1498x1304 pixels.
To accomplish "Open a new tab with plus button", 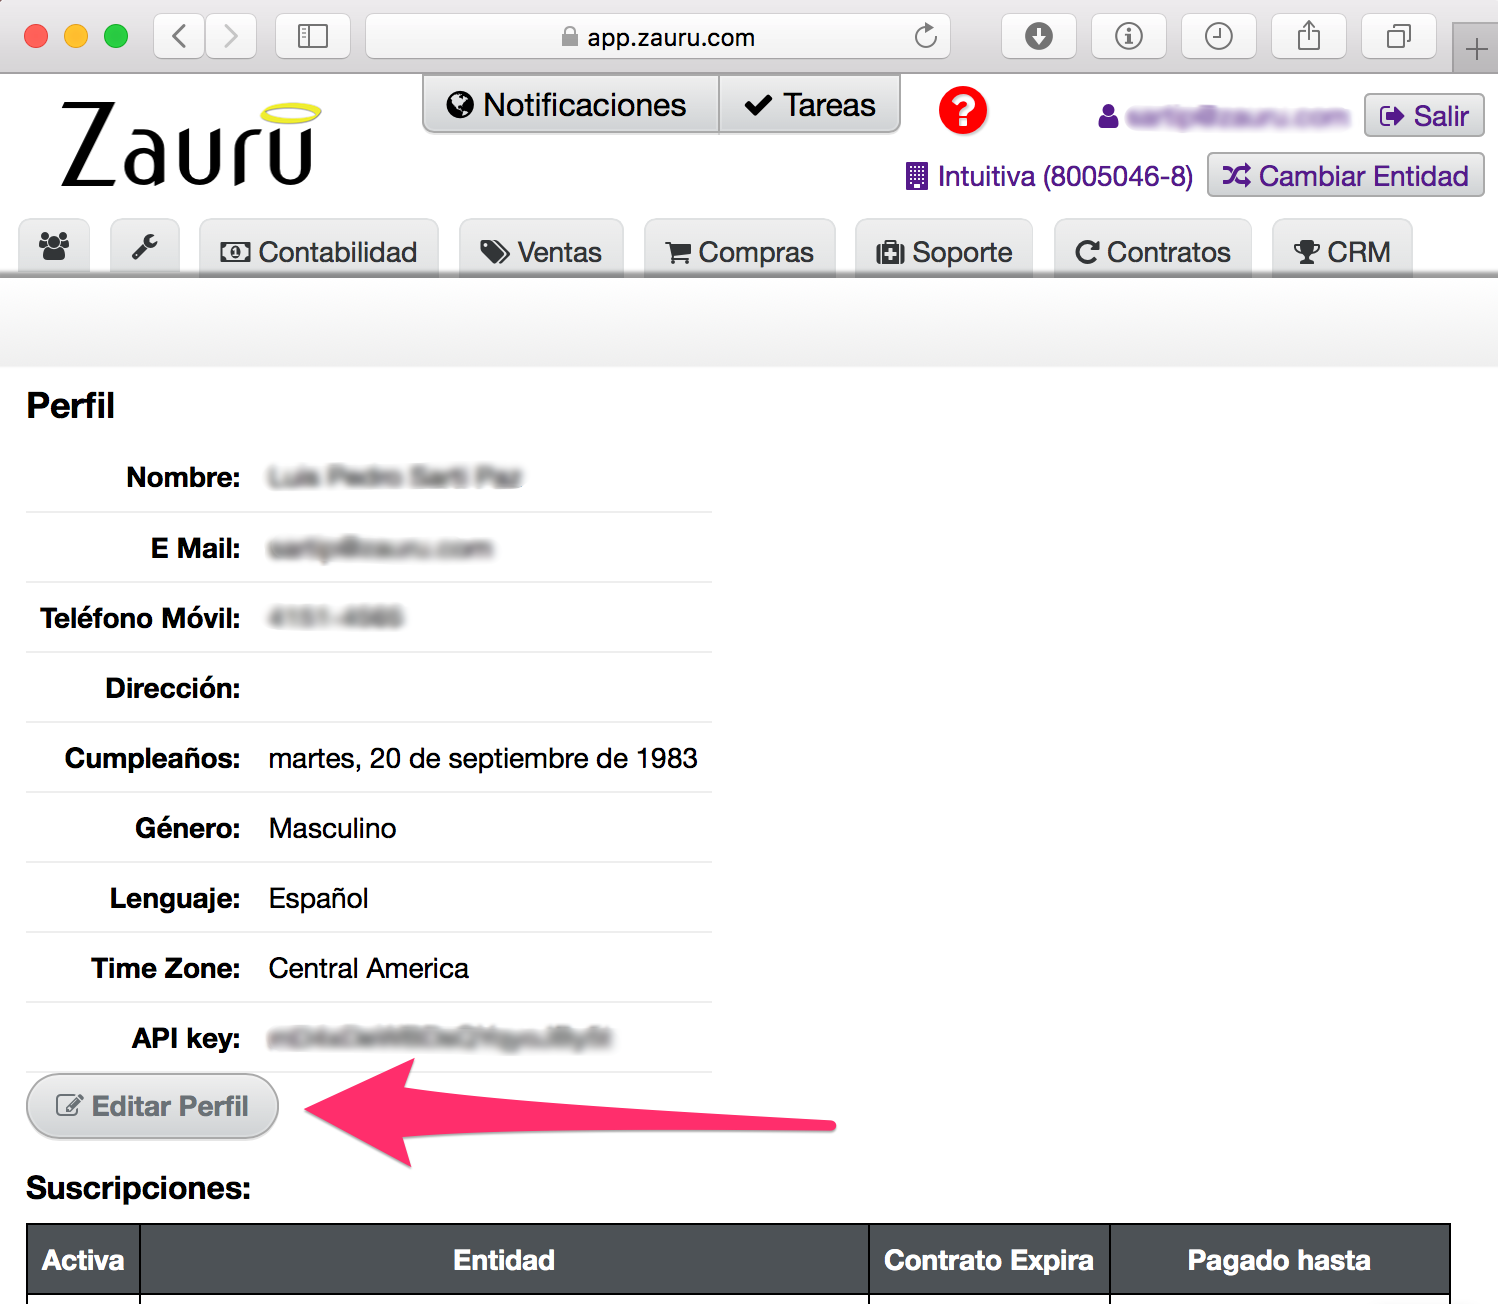I will [x=1476, y=49].
